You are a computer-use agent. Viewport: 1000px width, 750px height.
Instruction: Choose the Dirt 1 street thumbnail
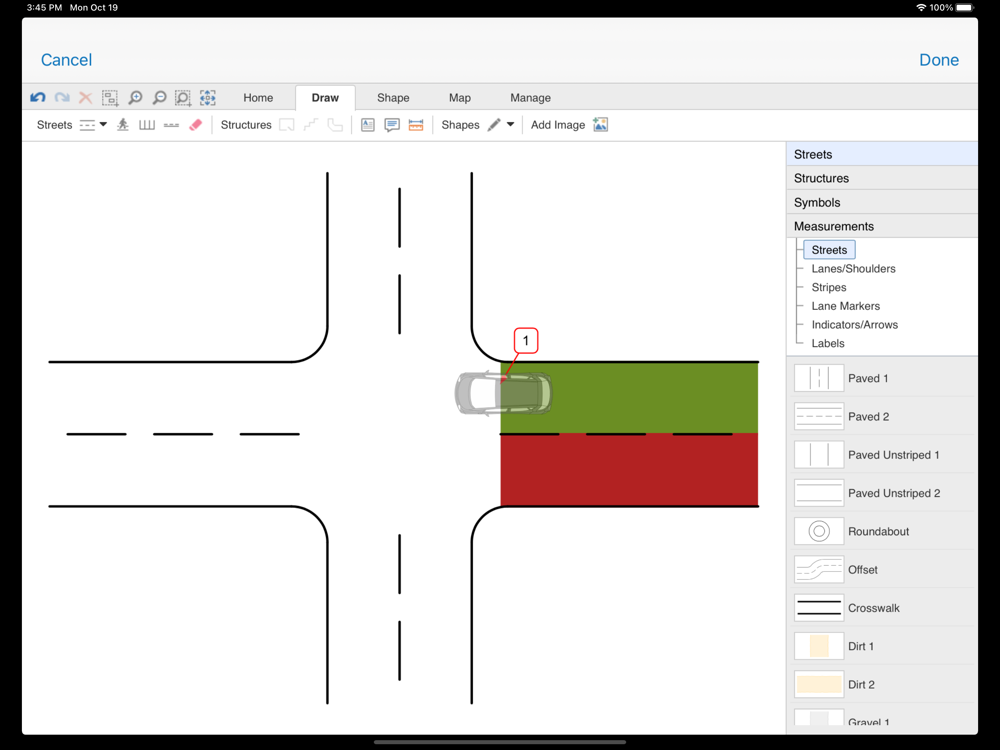(x=819, y=646)
